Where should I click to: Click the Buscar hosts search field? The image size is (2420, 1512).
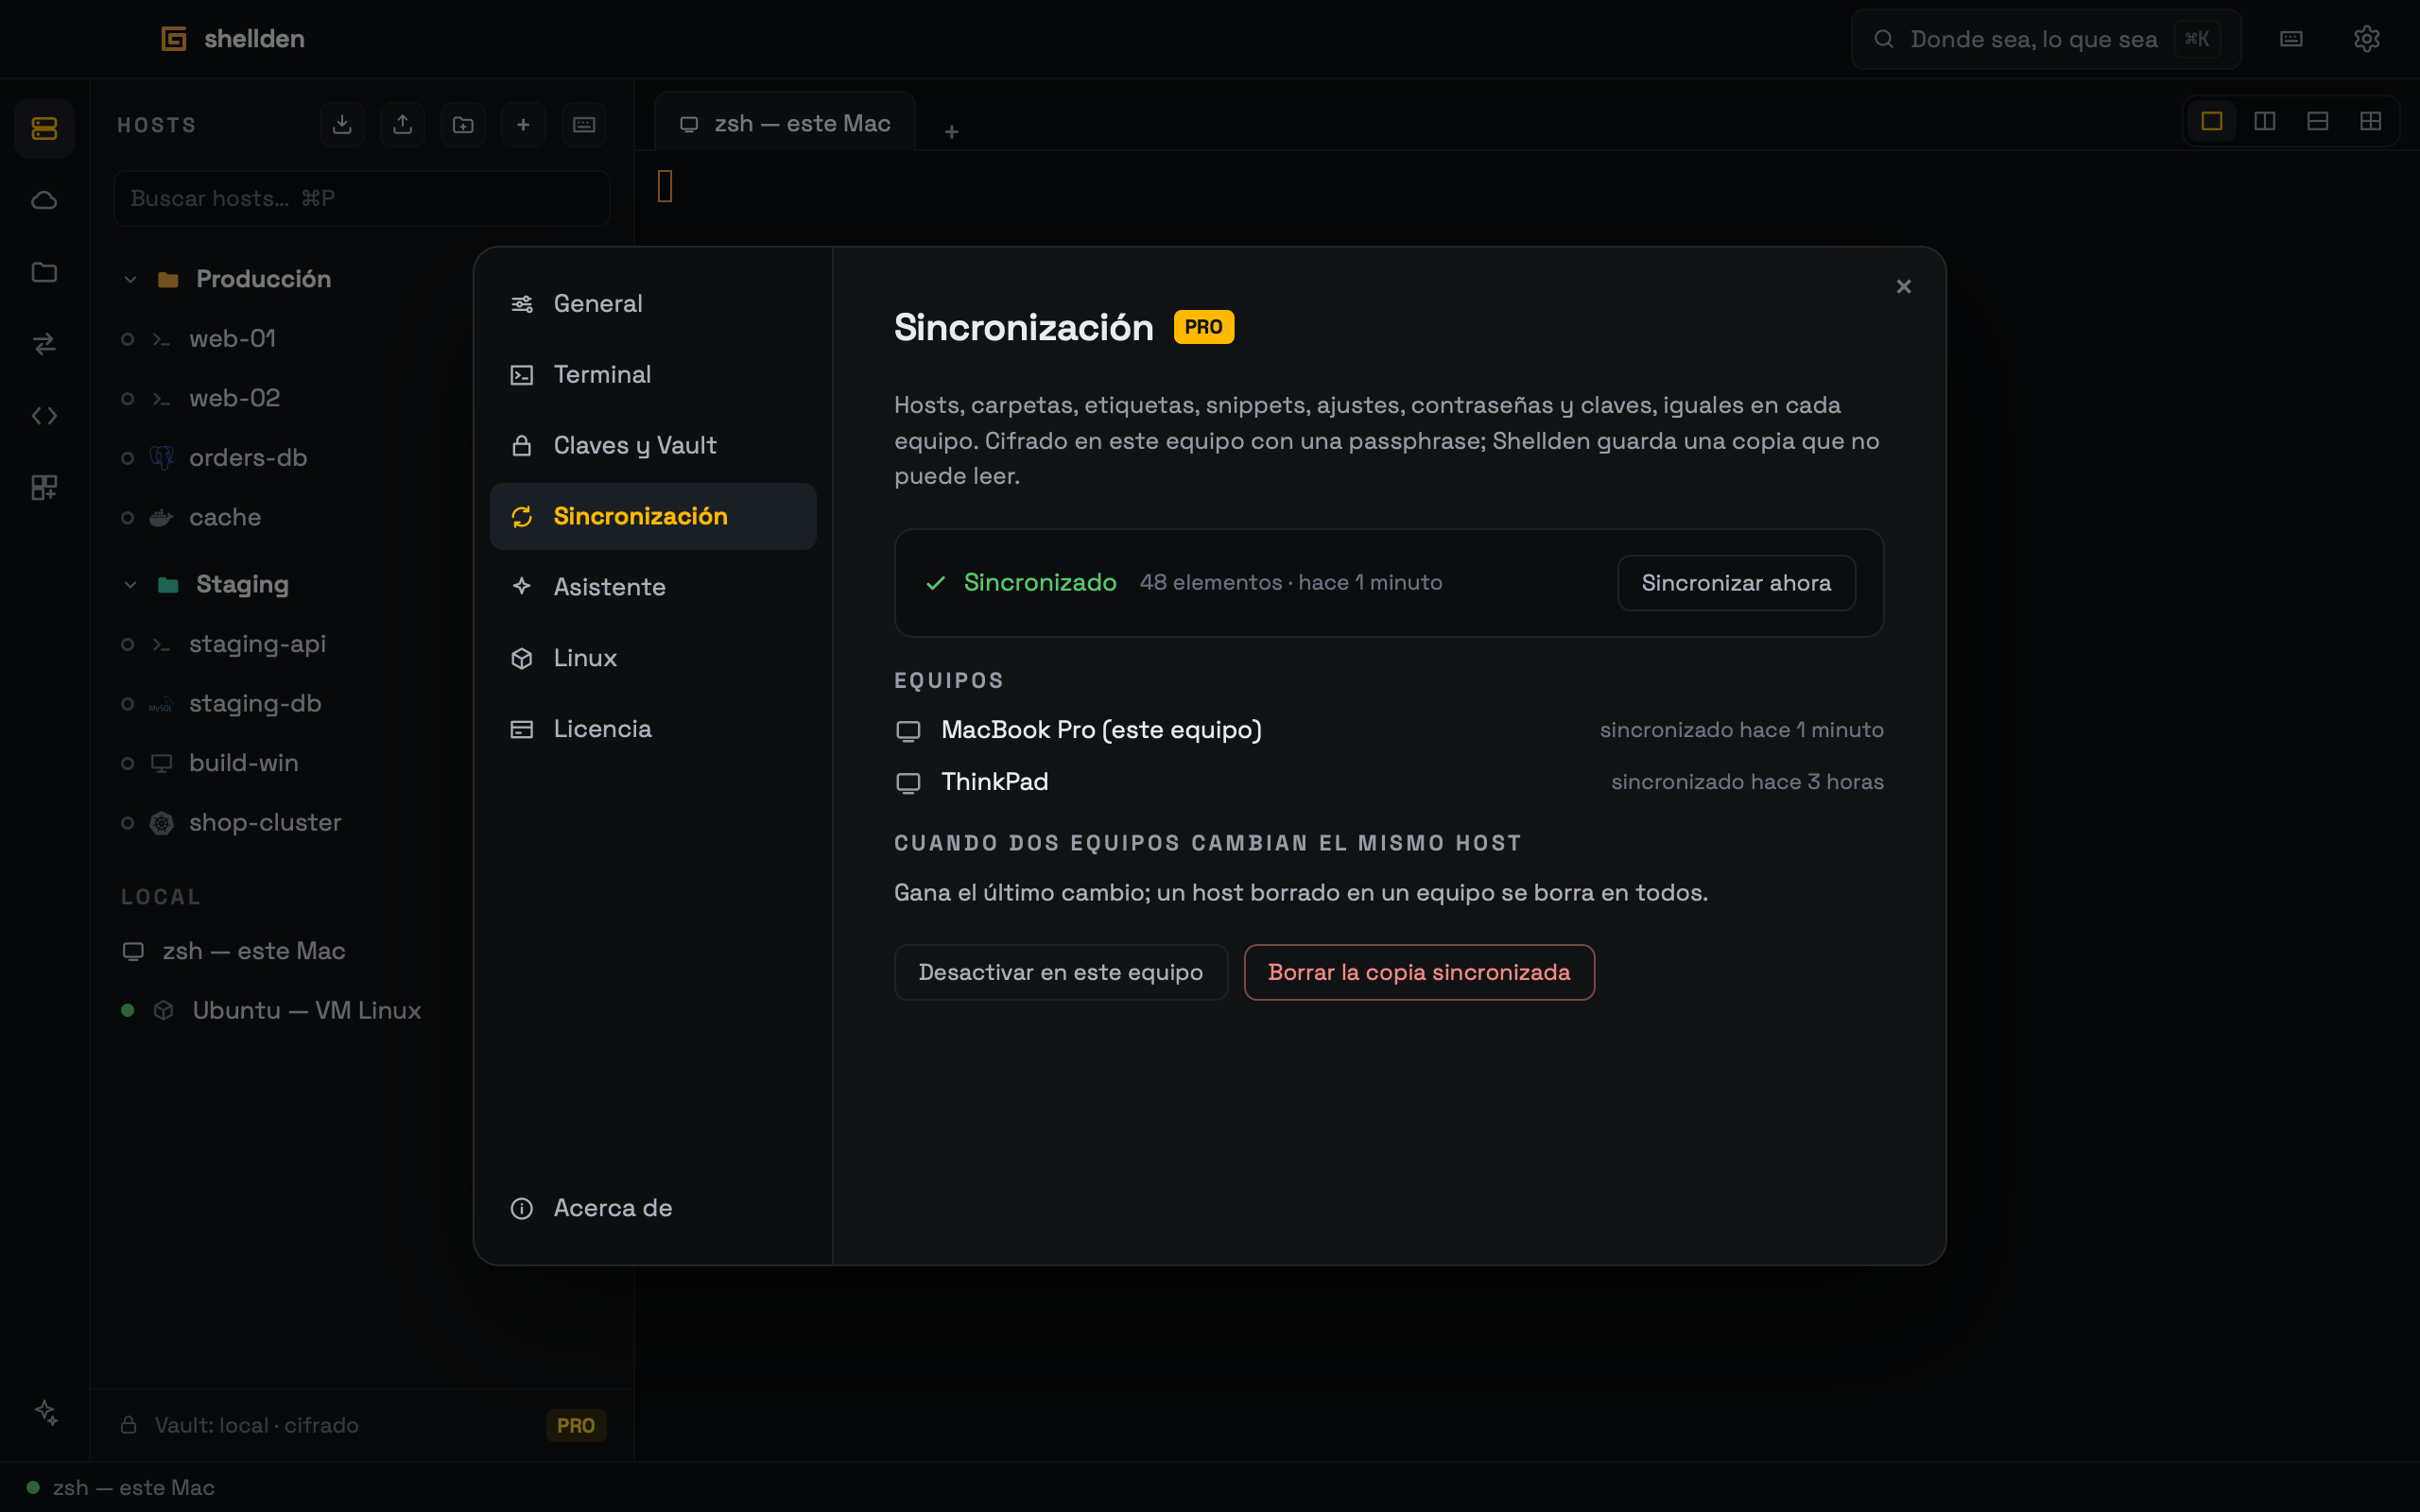(x=362, y=198)
